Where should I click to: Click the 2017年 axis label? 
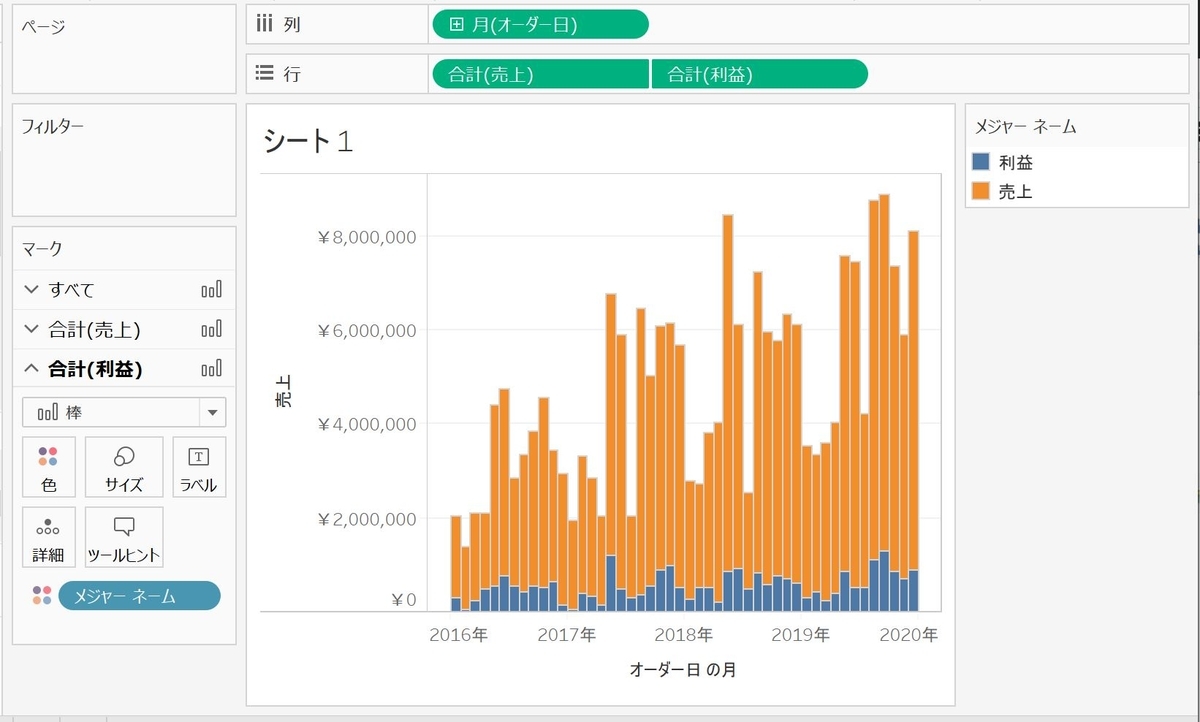click(566, 635)
